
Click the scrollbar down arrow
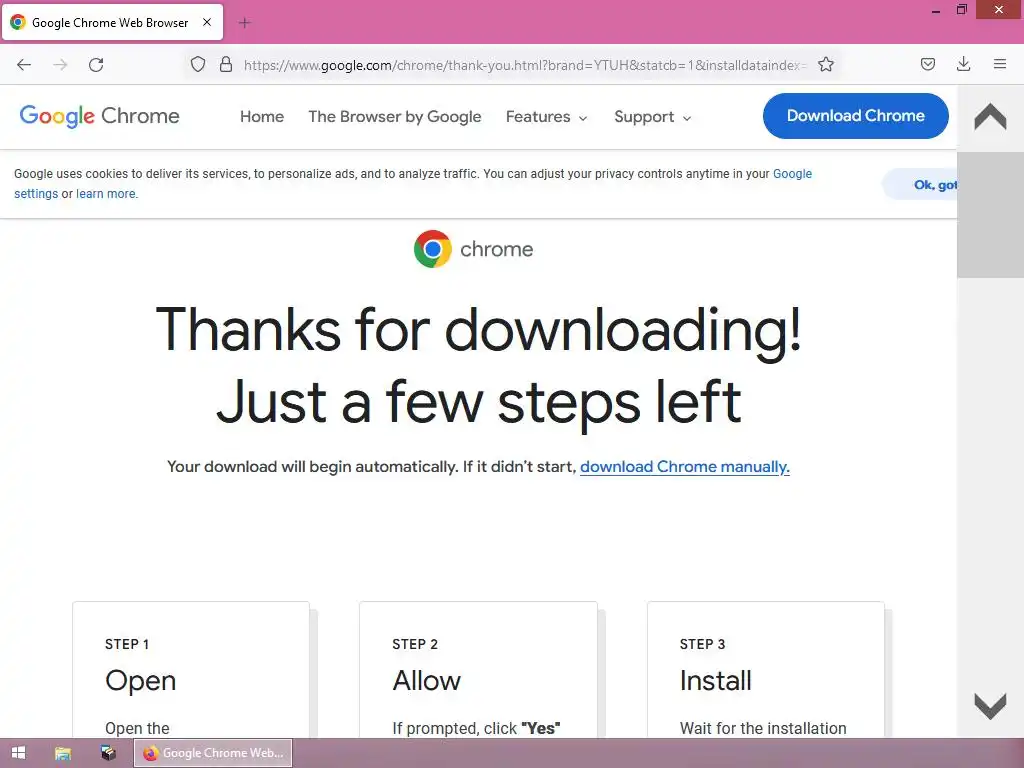pyautogui.click(x=990, y=706)
